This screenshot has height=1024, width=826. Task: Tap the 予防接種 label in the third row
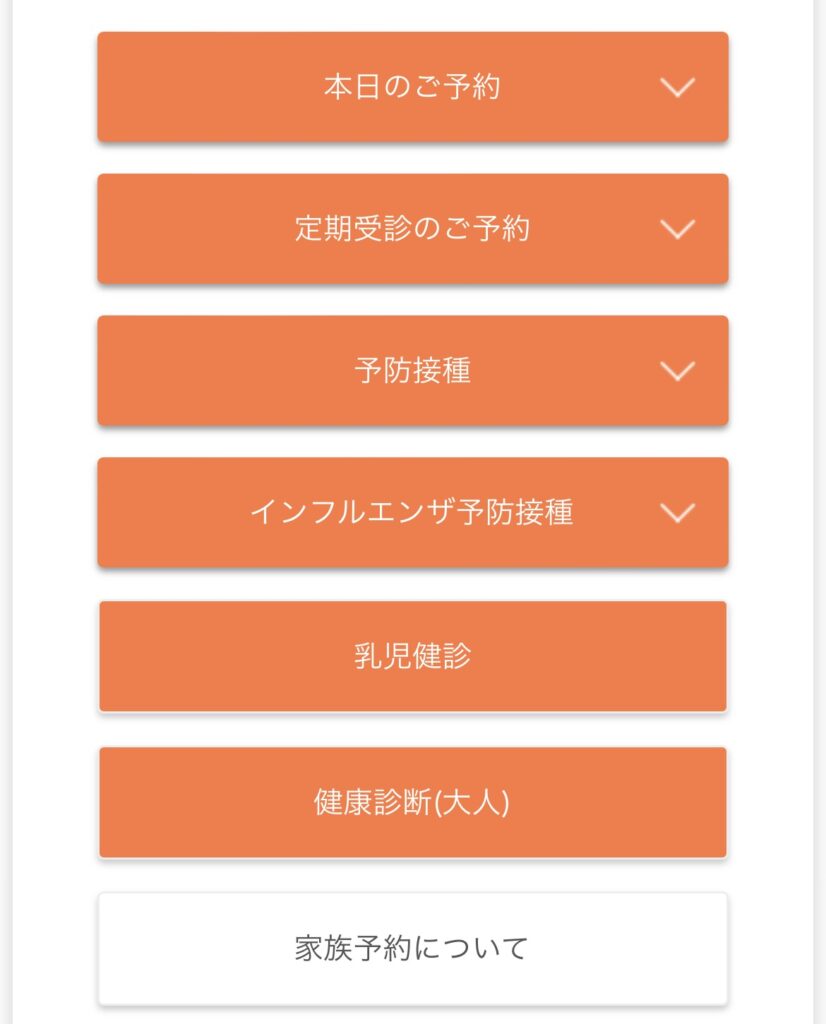click(412, 372)
